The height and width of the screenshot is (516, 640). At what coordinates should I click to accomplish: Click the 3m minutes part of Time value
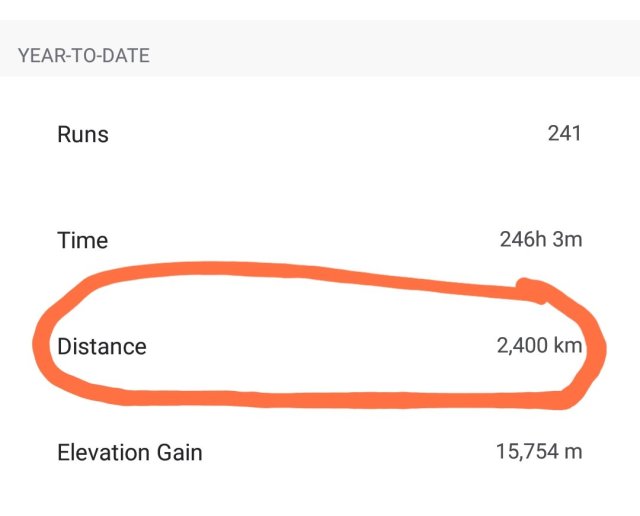click(x=568, y=240)
